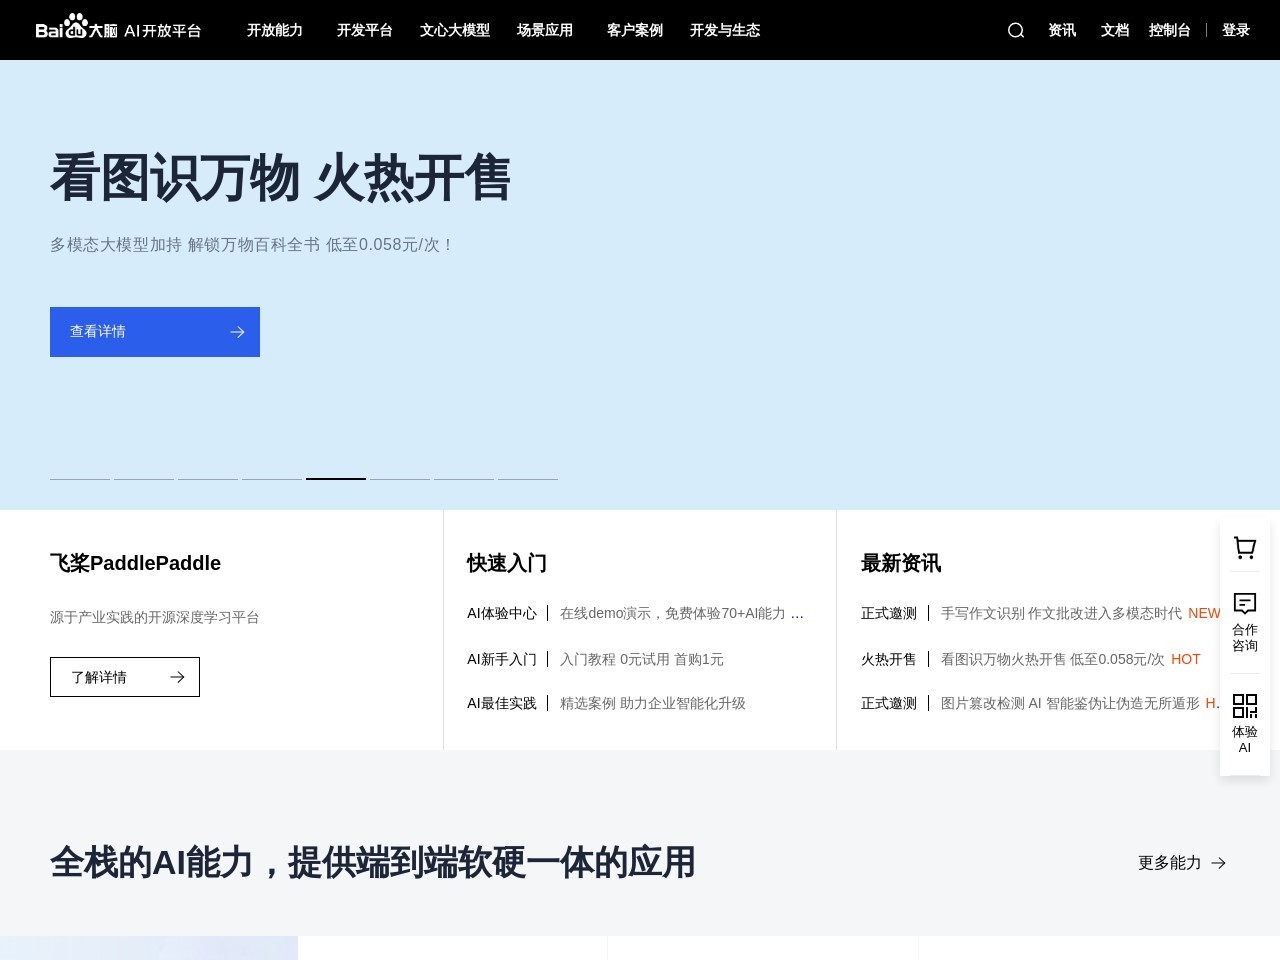
Task: Open the 控制台 console link
Action: coord(1169,30)
